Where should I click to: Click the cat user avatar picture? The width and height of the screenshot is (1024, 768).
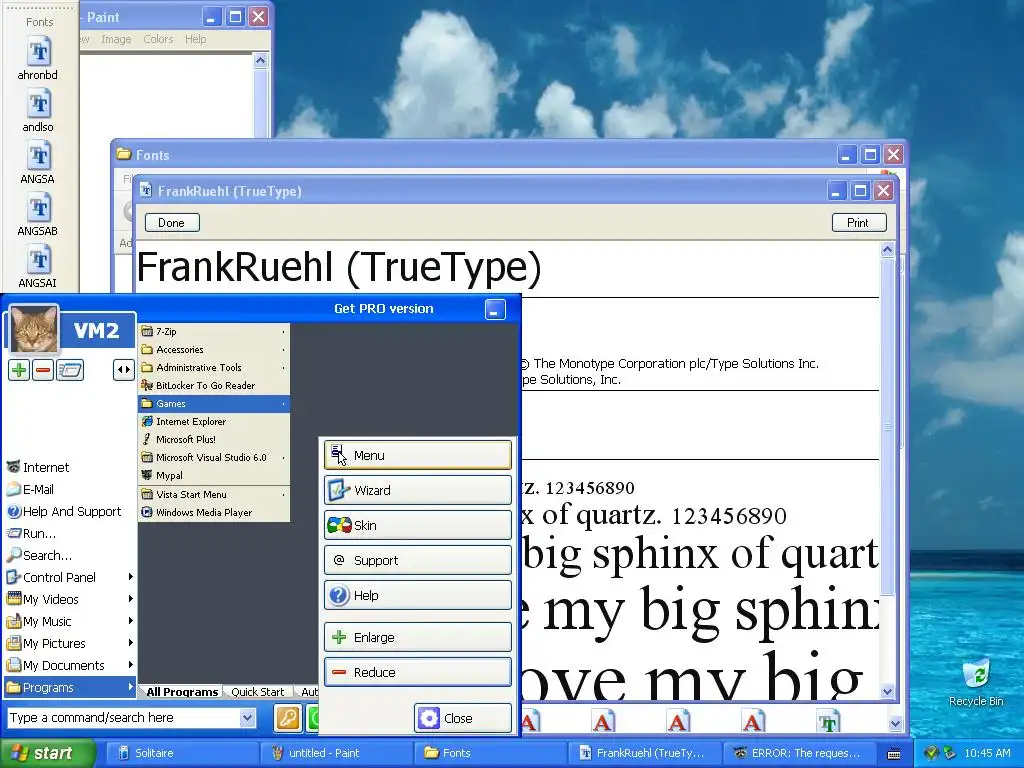[33, 330]
